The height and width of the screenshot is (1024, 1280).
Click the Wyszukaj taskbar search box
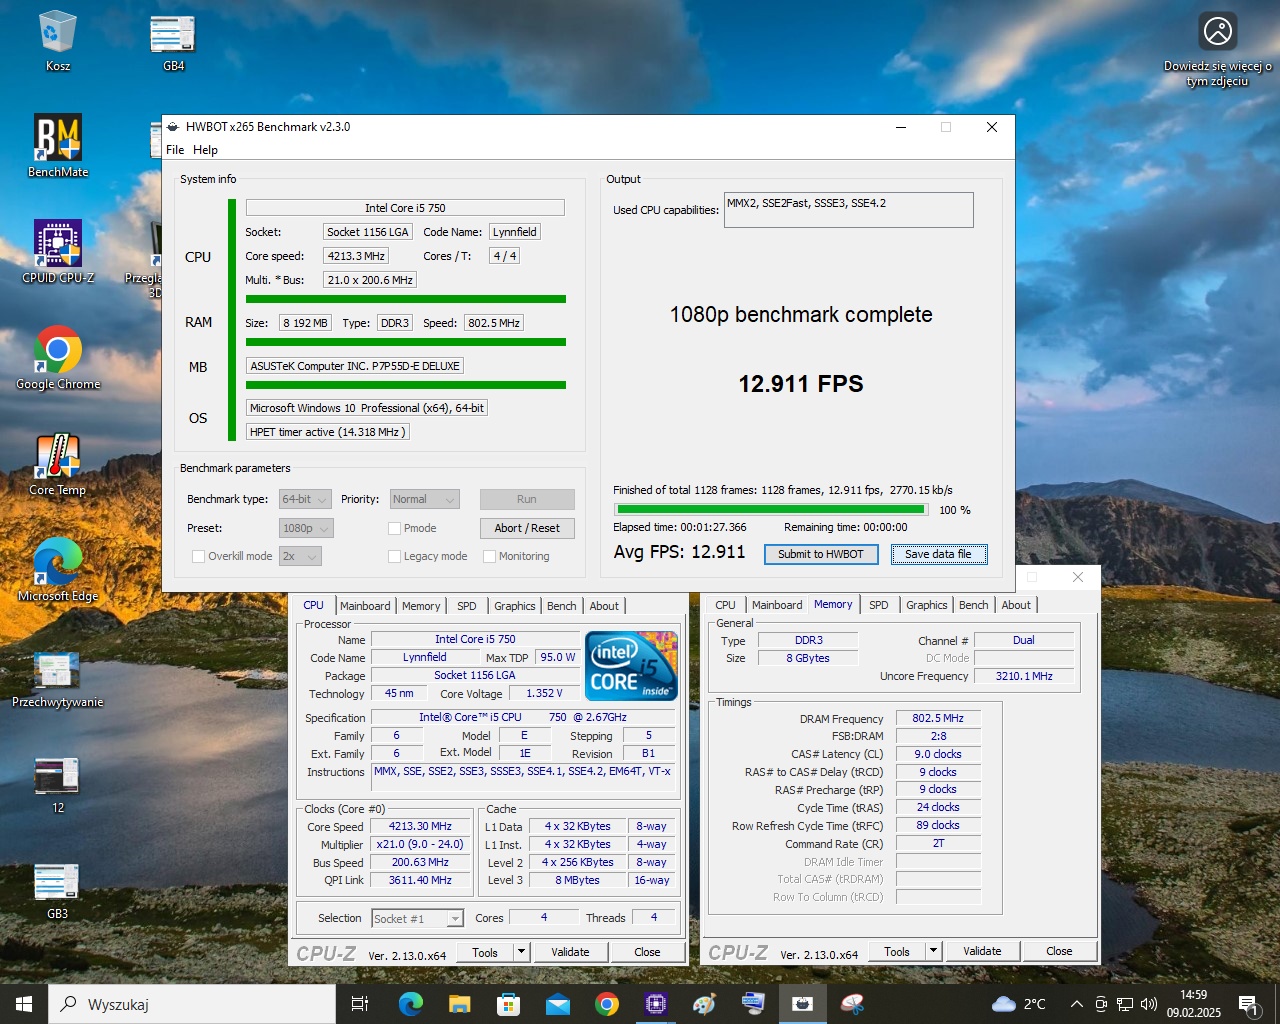click(192, 1004)
